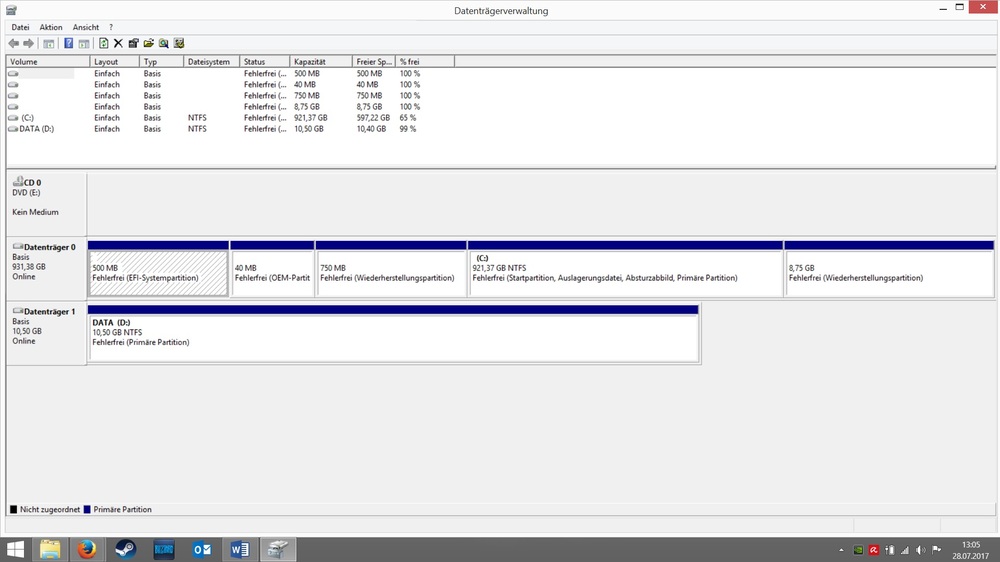Open Steam from the taskbar
1000x562 pixels.
126,549
